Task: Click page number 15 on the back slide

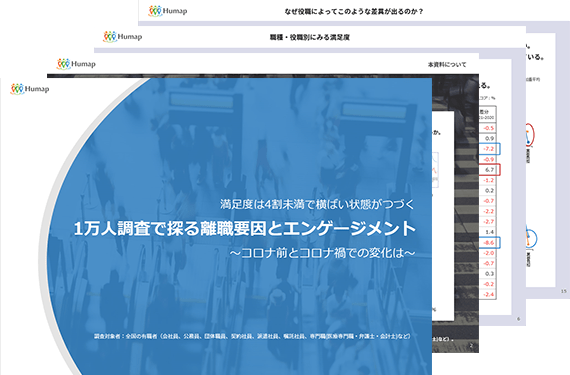Action: click(563, 291)
